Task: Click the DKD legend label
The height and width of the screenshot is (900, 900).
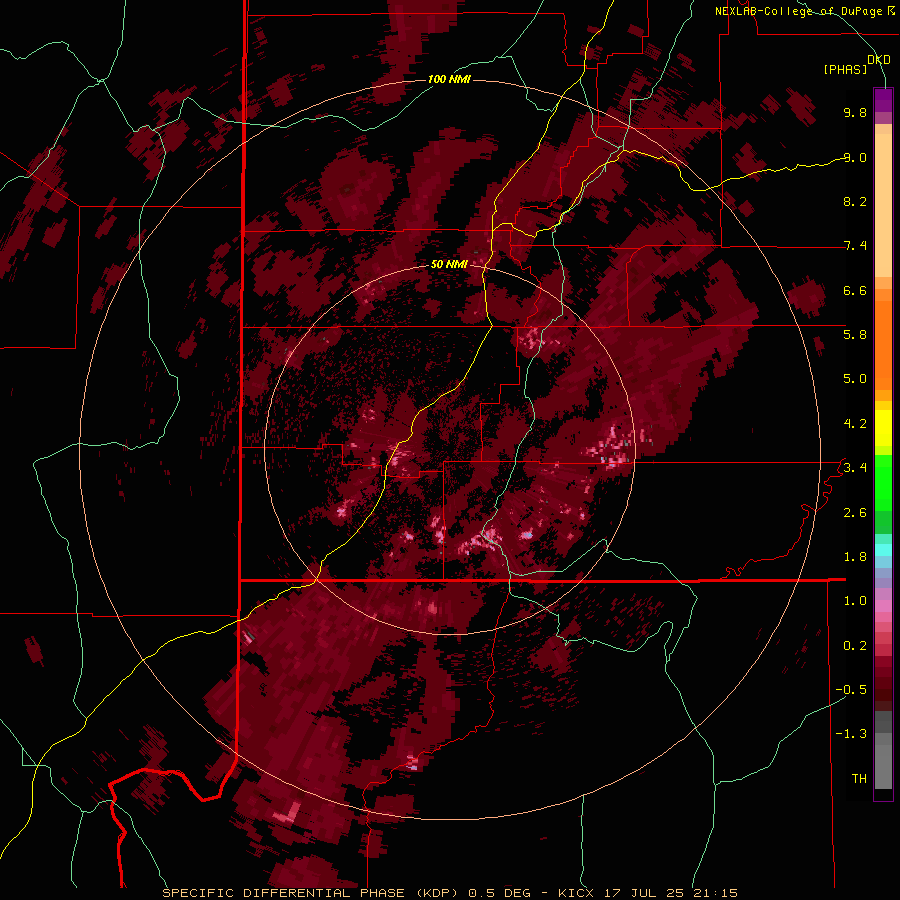Action: (879, 60)
